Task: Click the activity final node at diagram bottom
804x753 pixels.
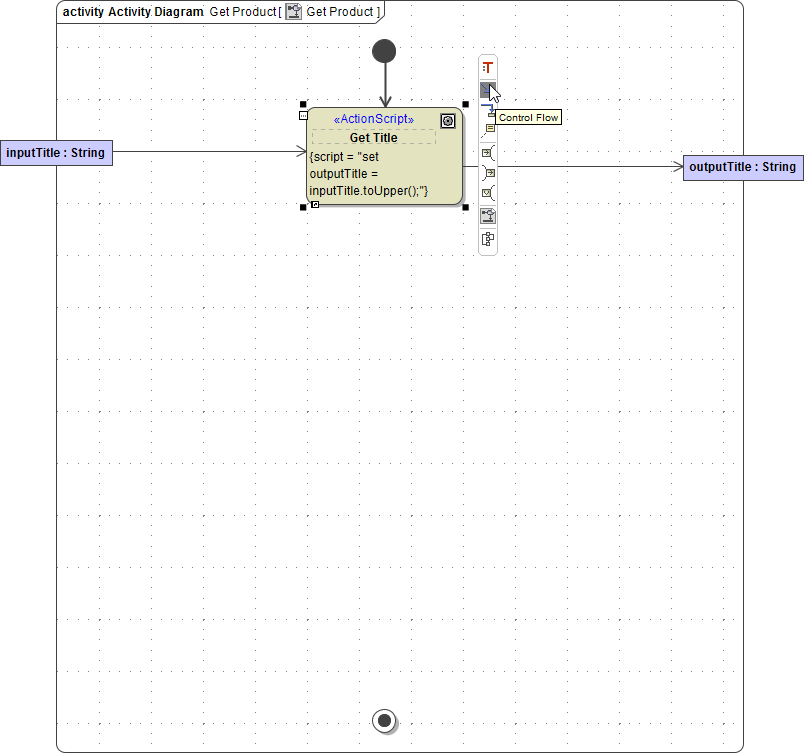Action: tap(384, 720)
